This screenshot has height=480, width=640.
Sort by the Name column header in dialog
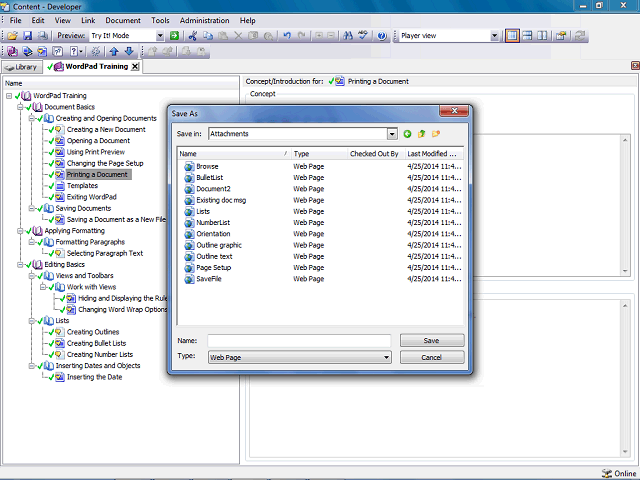234,154
